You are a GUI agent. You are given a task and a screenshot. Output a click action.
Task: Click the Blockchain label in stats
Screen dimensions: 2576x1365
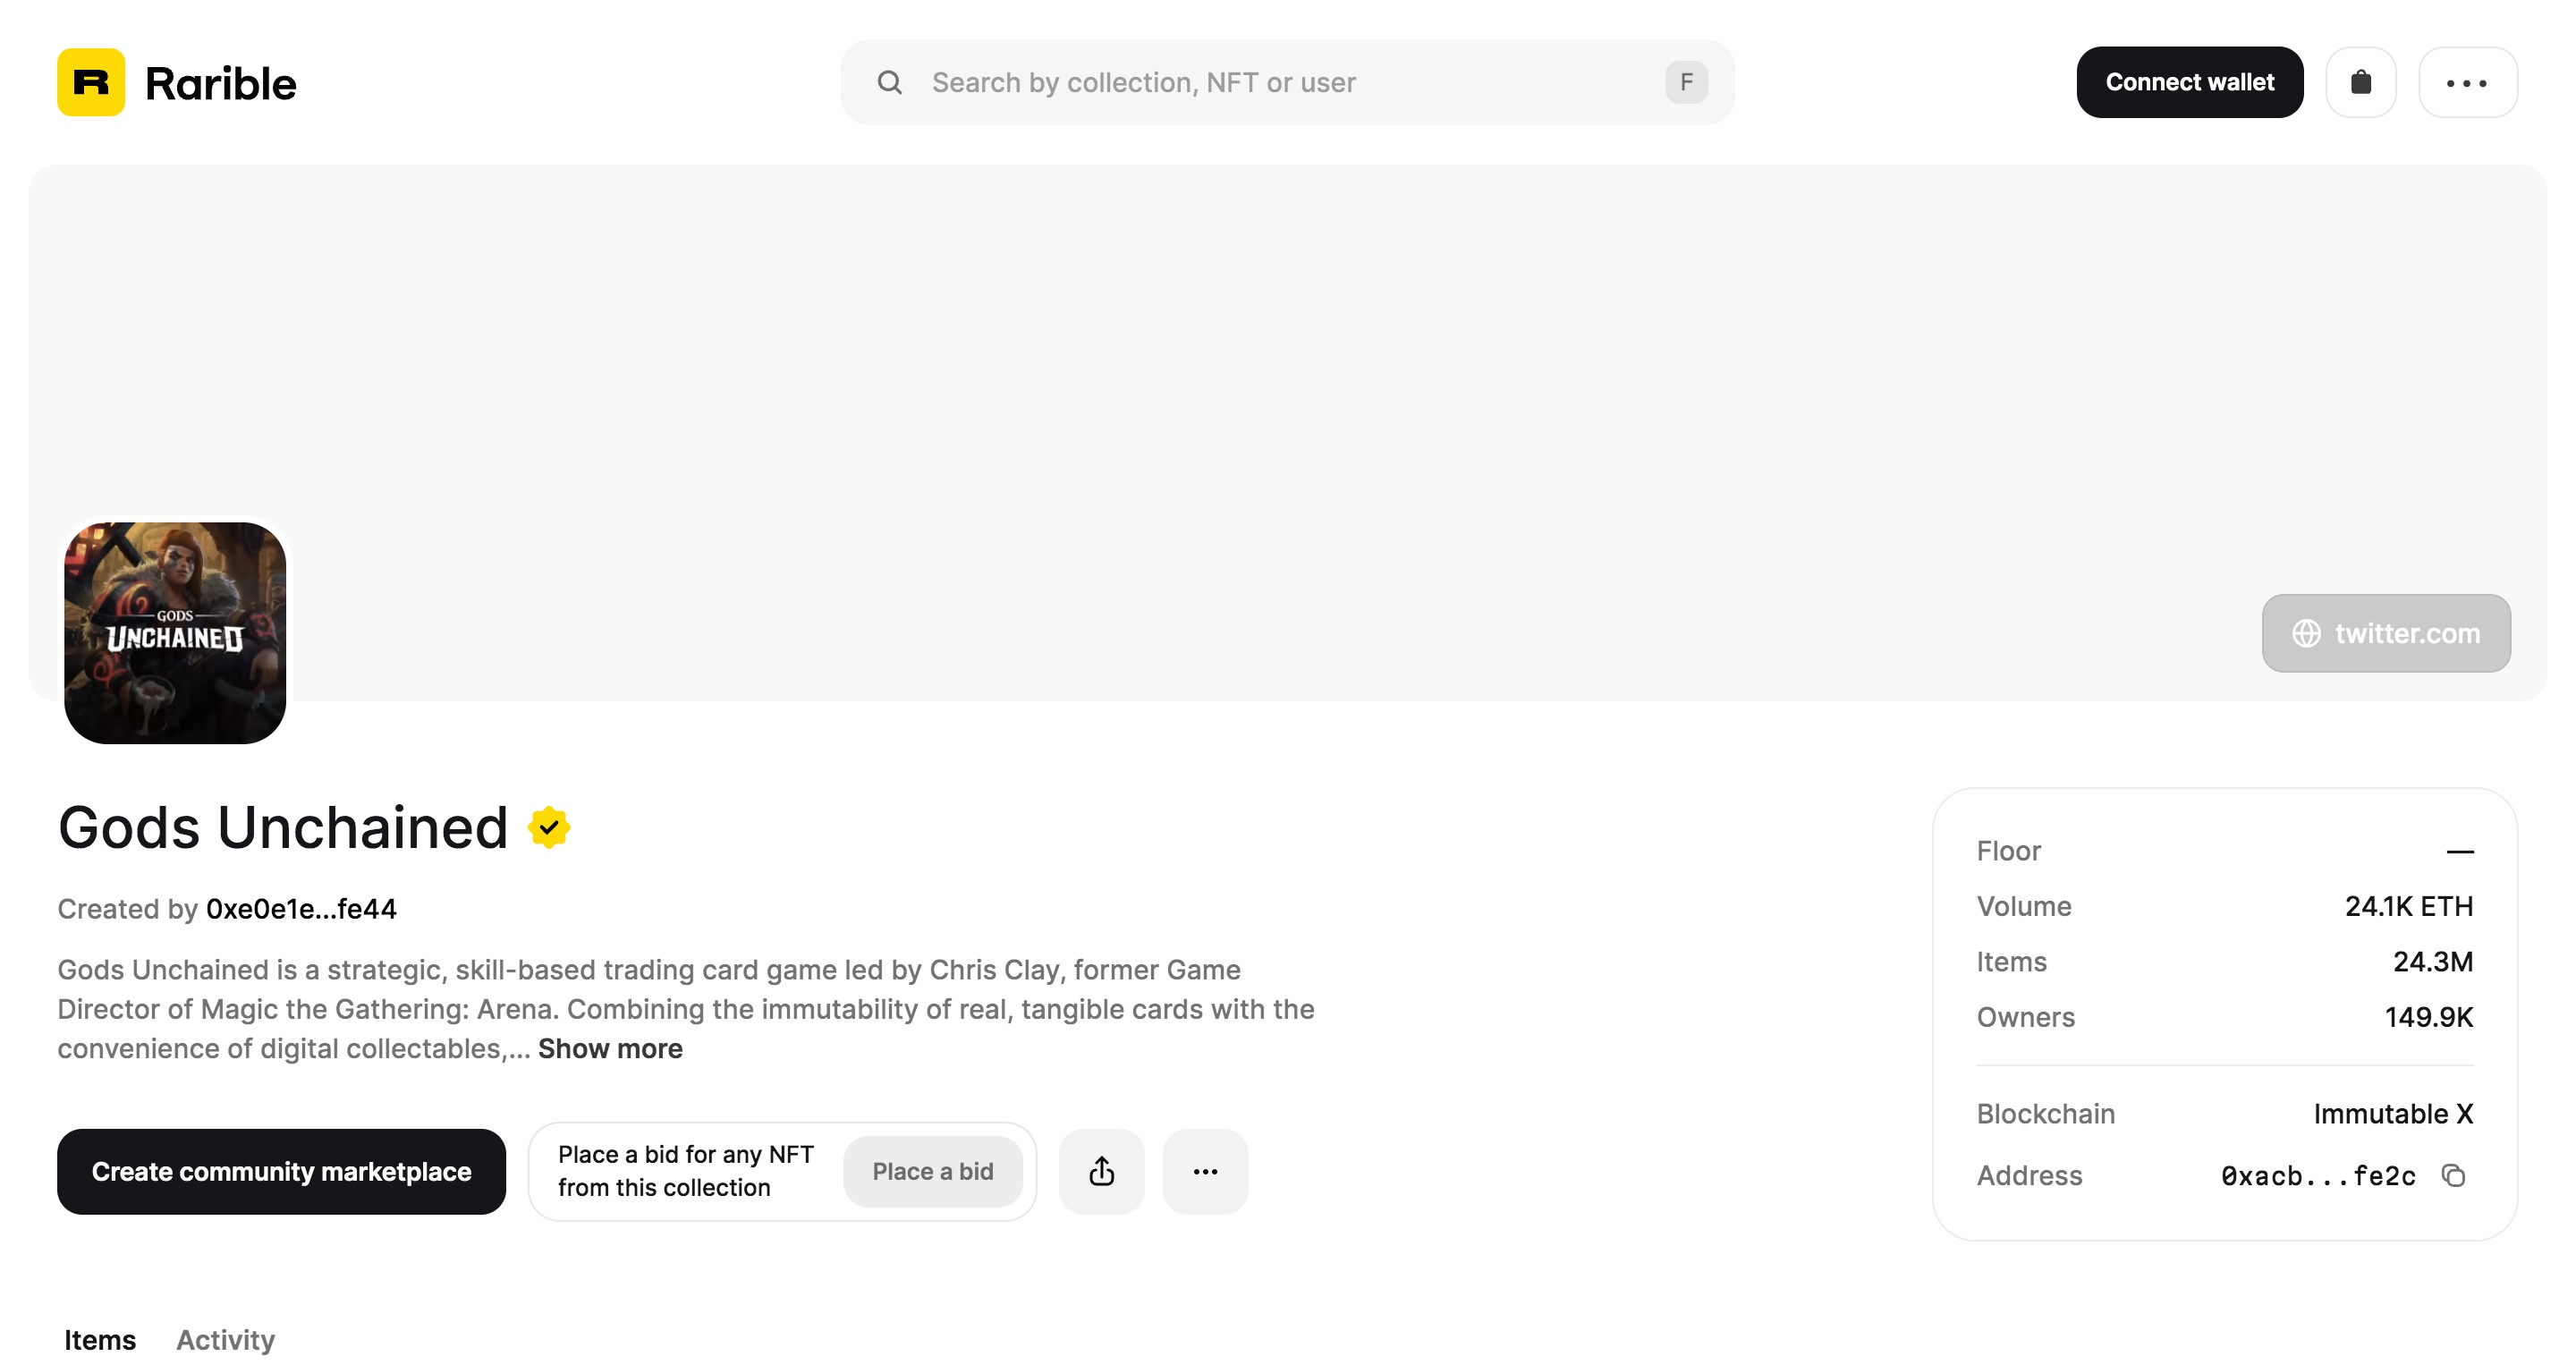2045,1113
